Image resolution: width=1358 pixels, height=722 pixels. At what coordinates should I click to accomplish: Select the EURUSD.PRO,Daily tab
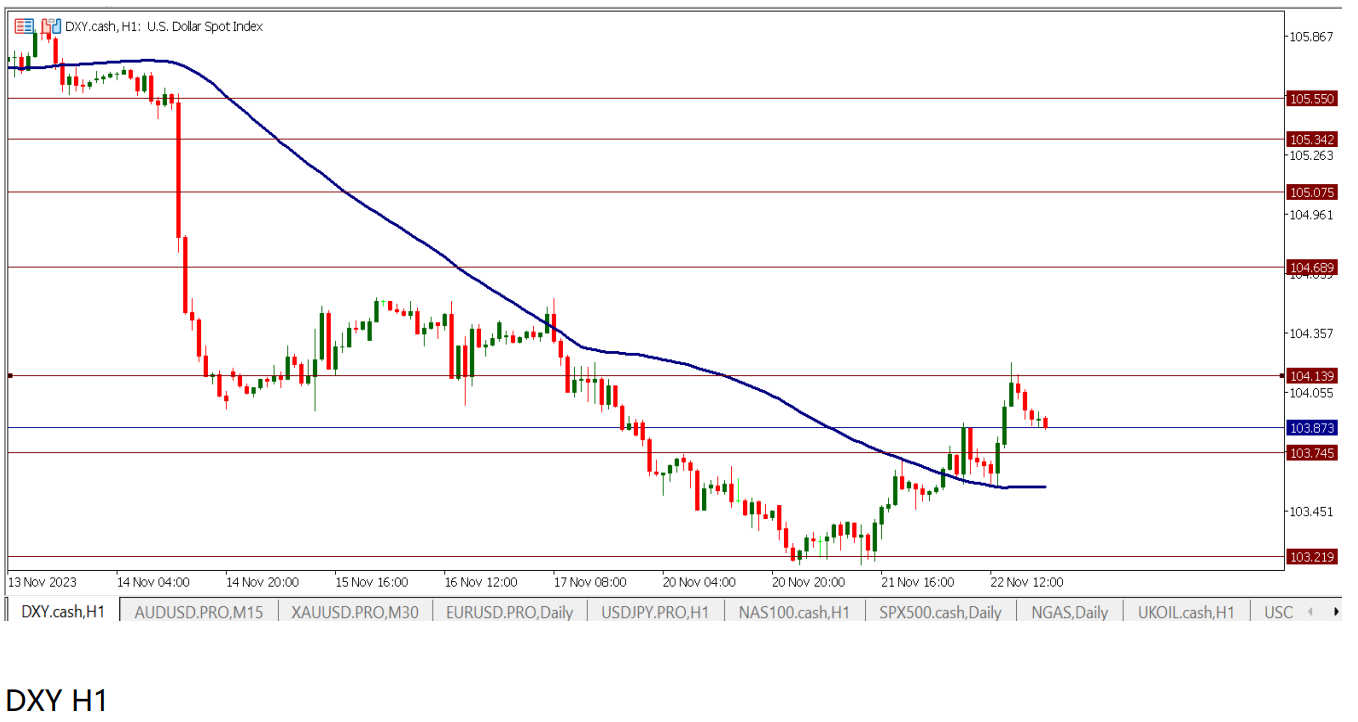510,612
